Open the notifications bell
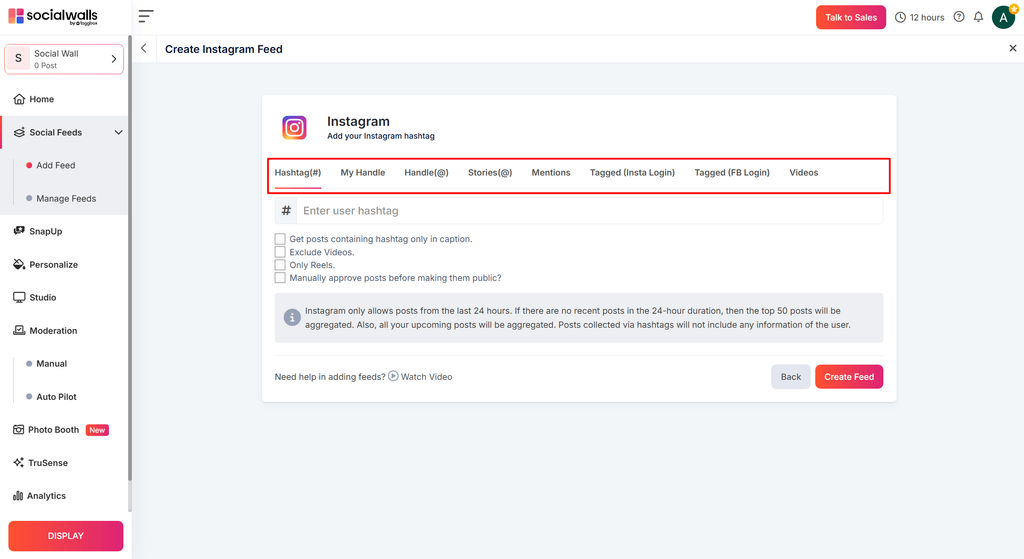The width and height of the screenshot is (1024, 559). click(x=978, y=17)
